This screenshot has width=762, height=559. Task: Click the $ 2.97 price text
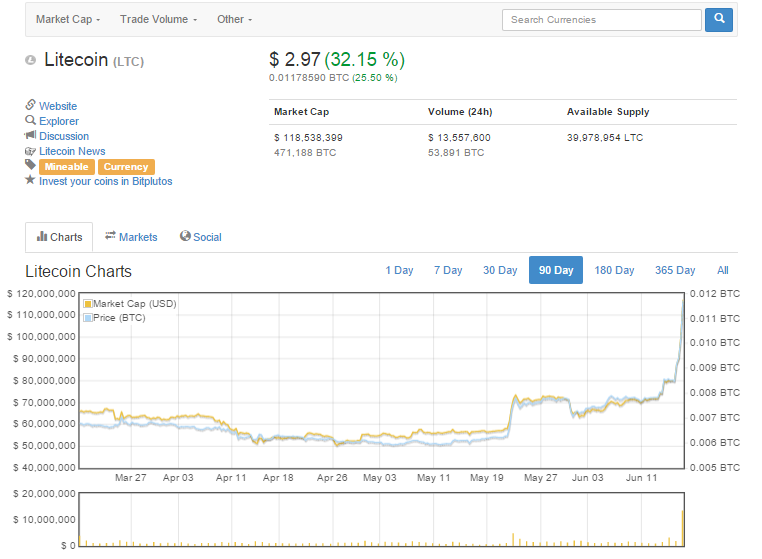[x=294, y=60]
